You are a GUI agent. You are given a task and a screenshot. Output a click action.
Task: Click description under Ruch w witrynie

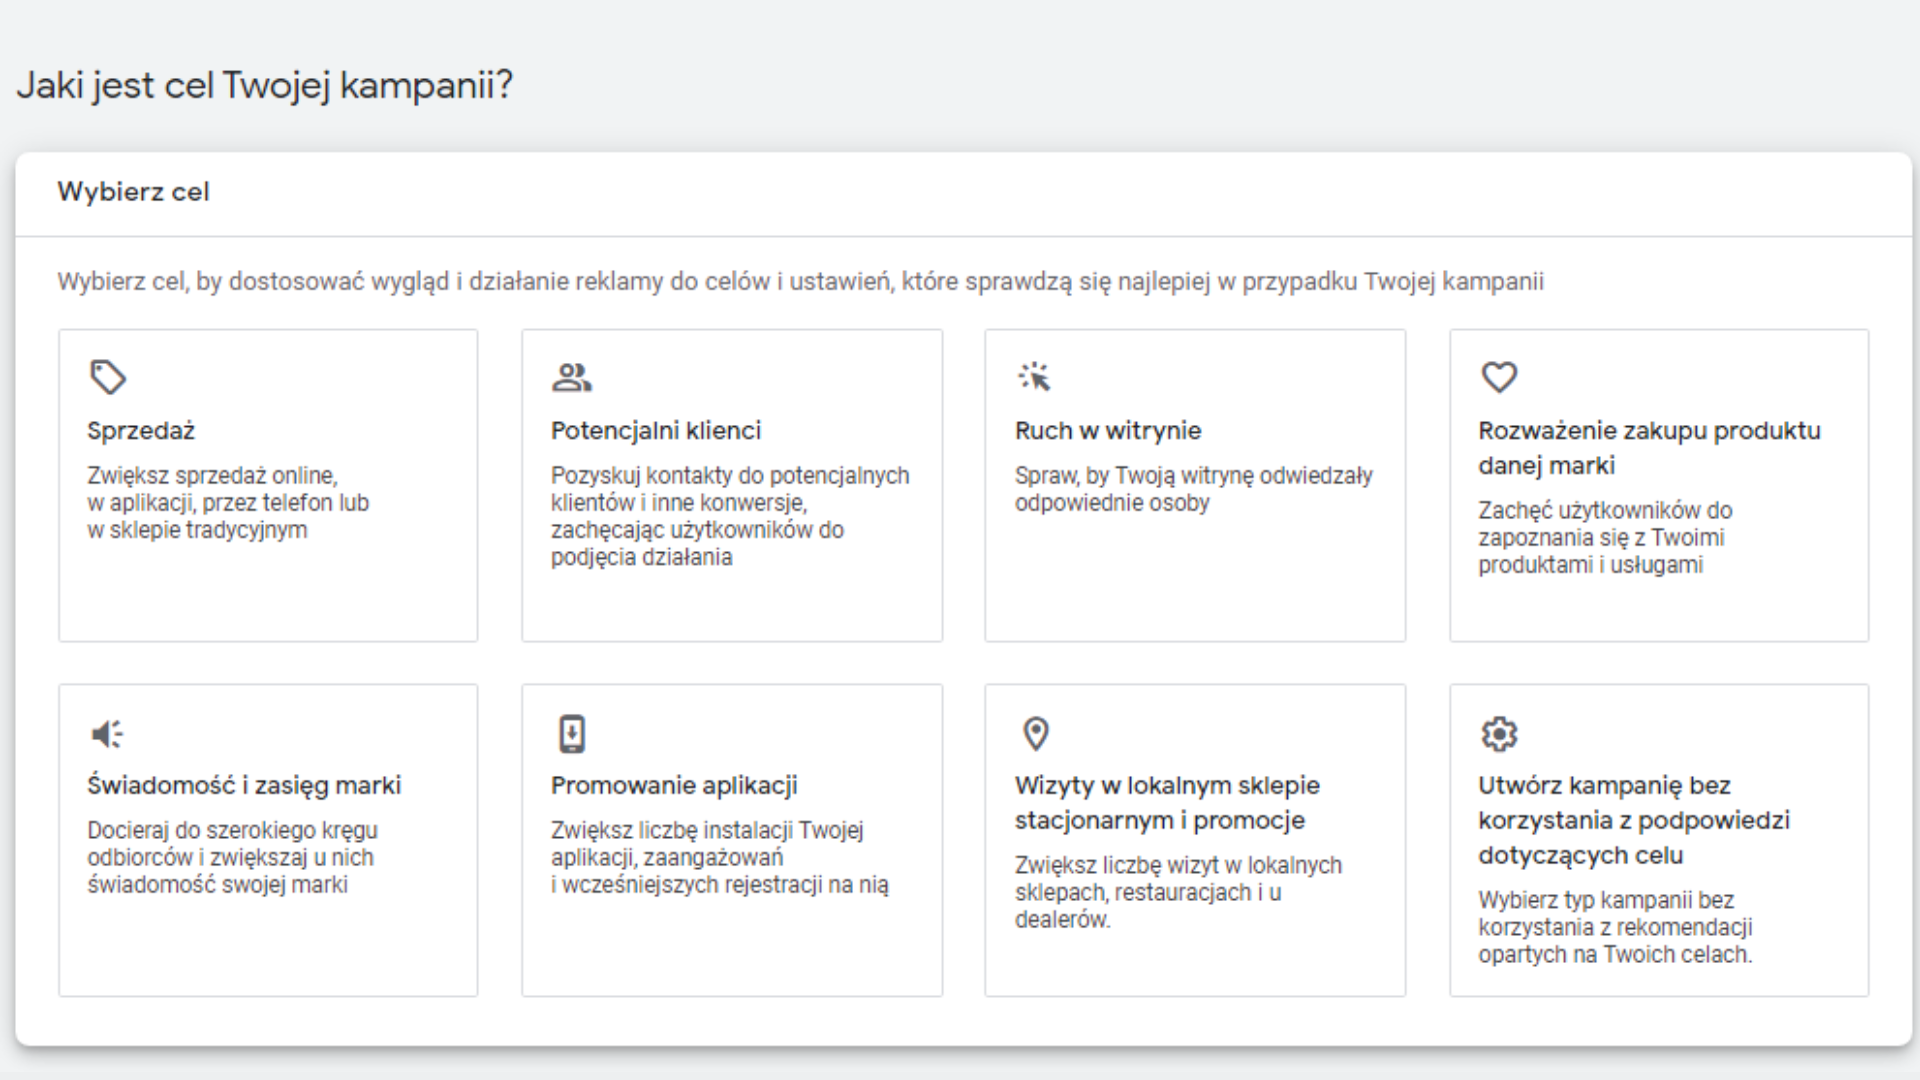tap(1194, 489)
